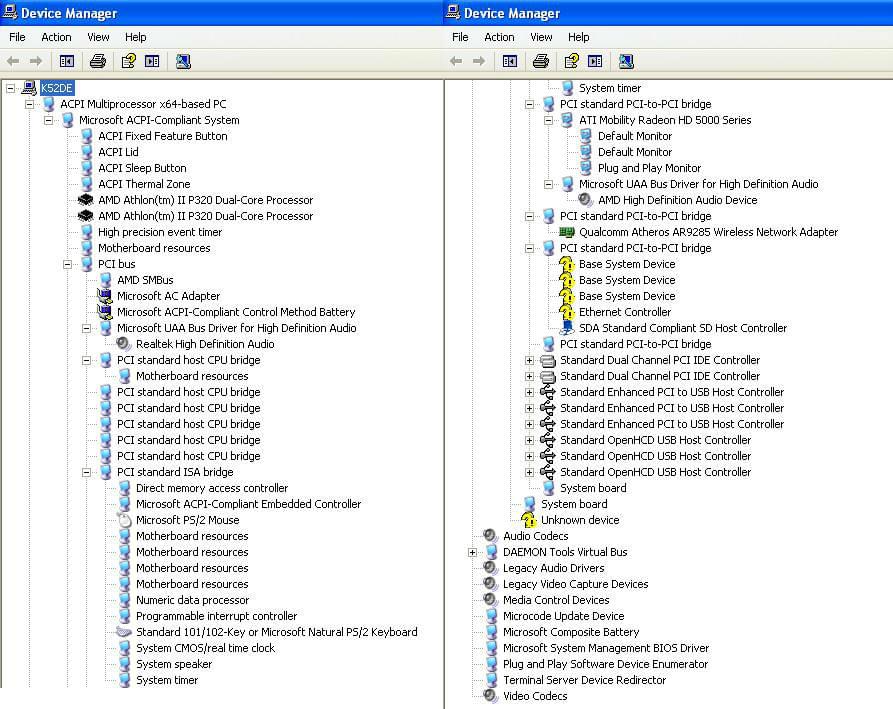Expand the first Standard OpenHCD USB Host Controller
This screenshot has width=893, height=709.
[x=529, y=440]
